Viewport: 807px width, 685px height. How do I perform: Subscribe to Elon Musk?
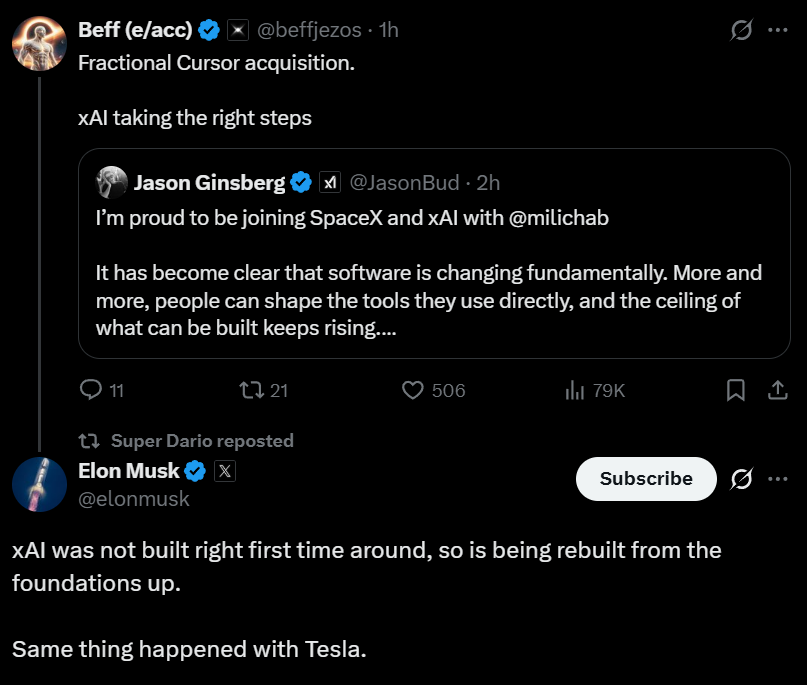point(646,479)
